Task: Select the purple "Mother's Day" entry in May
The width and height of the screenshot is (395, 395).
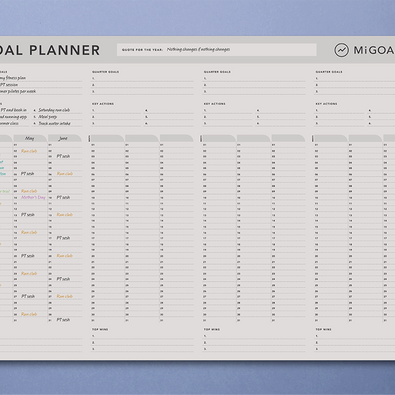Action: (x=33, y=197)
